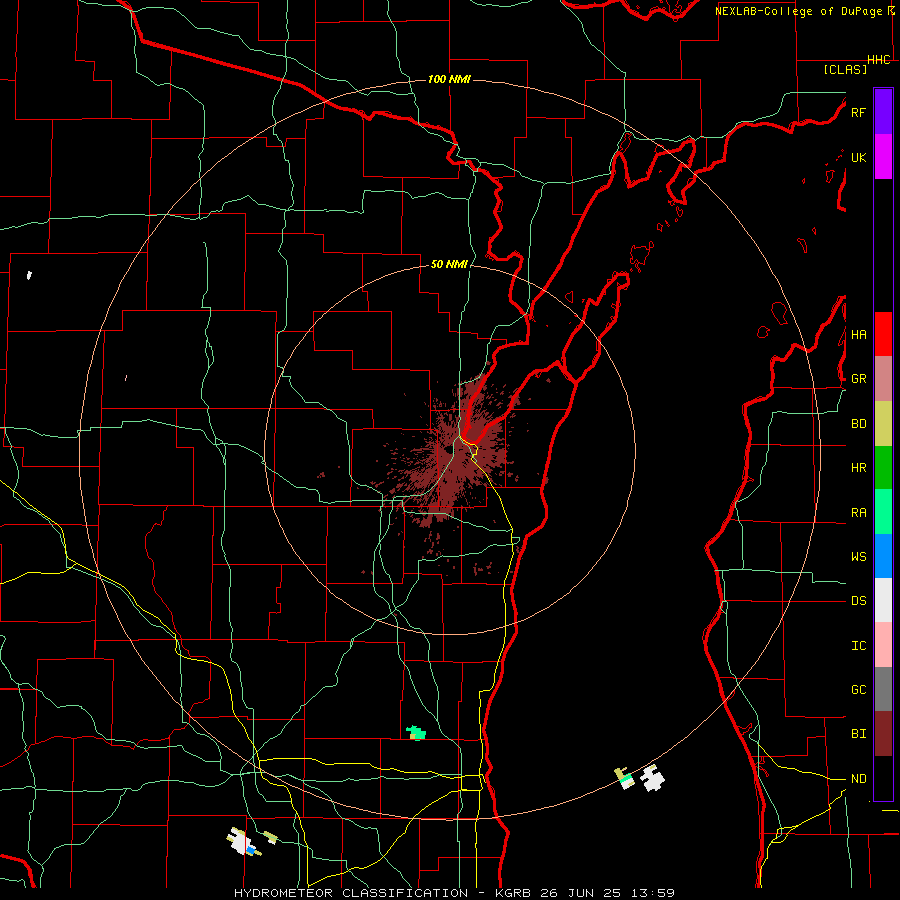Viewport: 900px width, 900px height.
Task: Click the white-and-blue echo near the bottom left
Action: click(x=243, y=843)
